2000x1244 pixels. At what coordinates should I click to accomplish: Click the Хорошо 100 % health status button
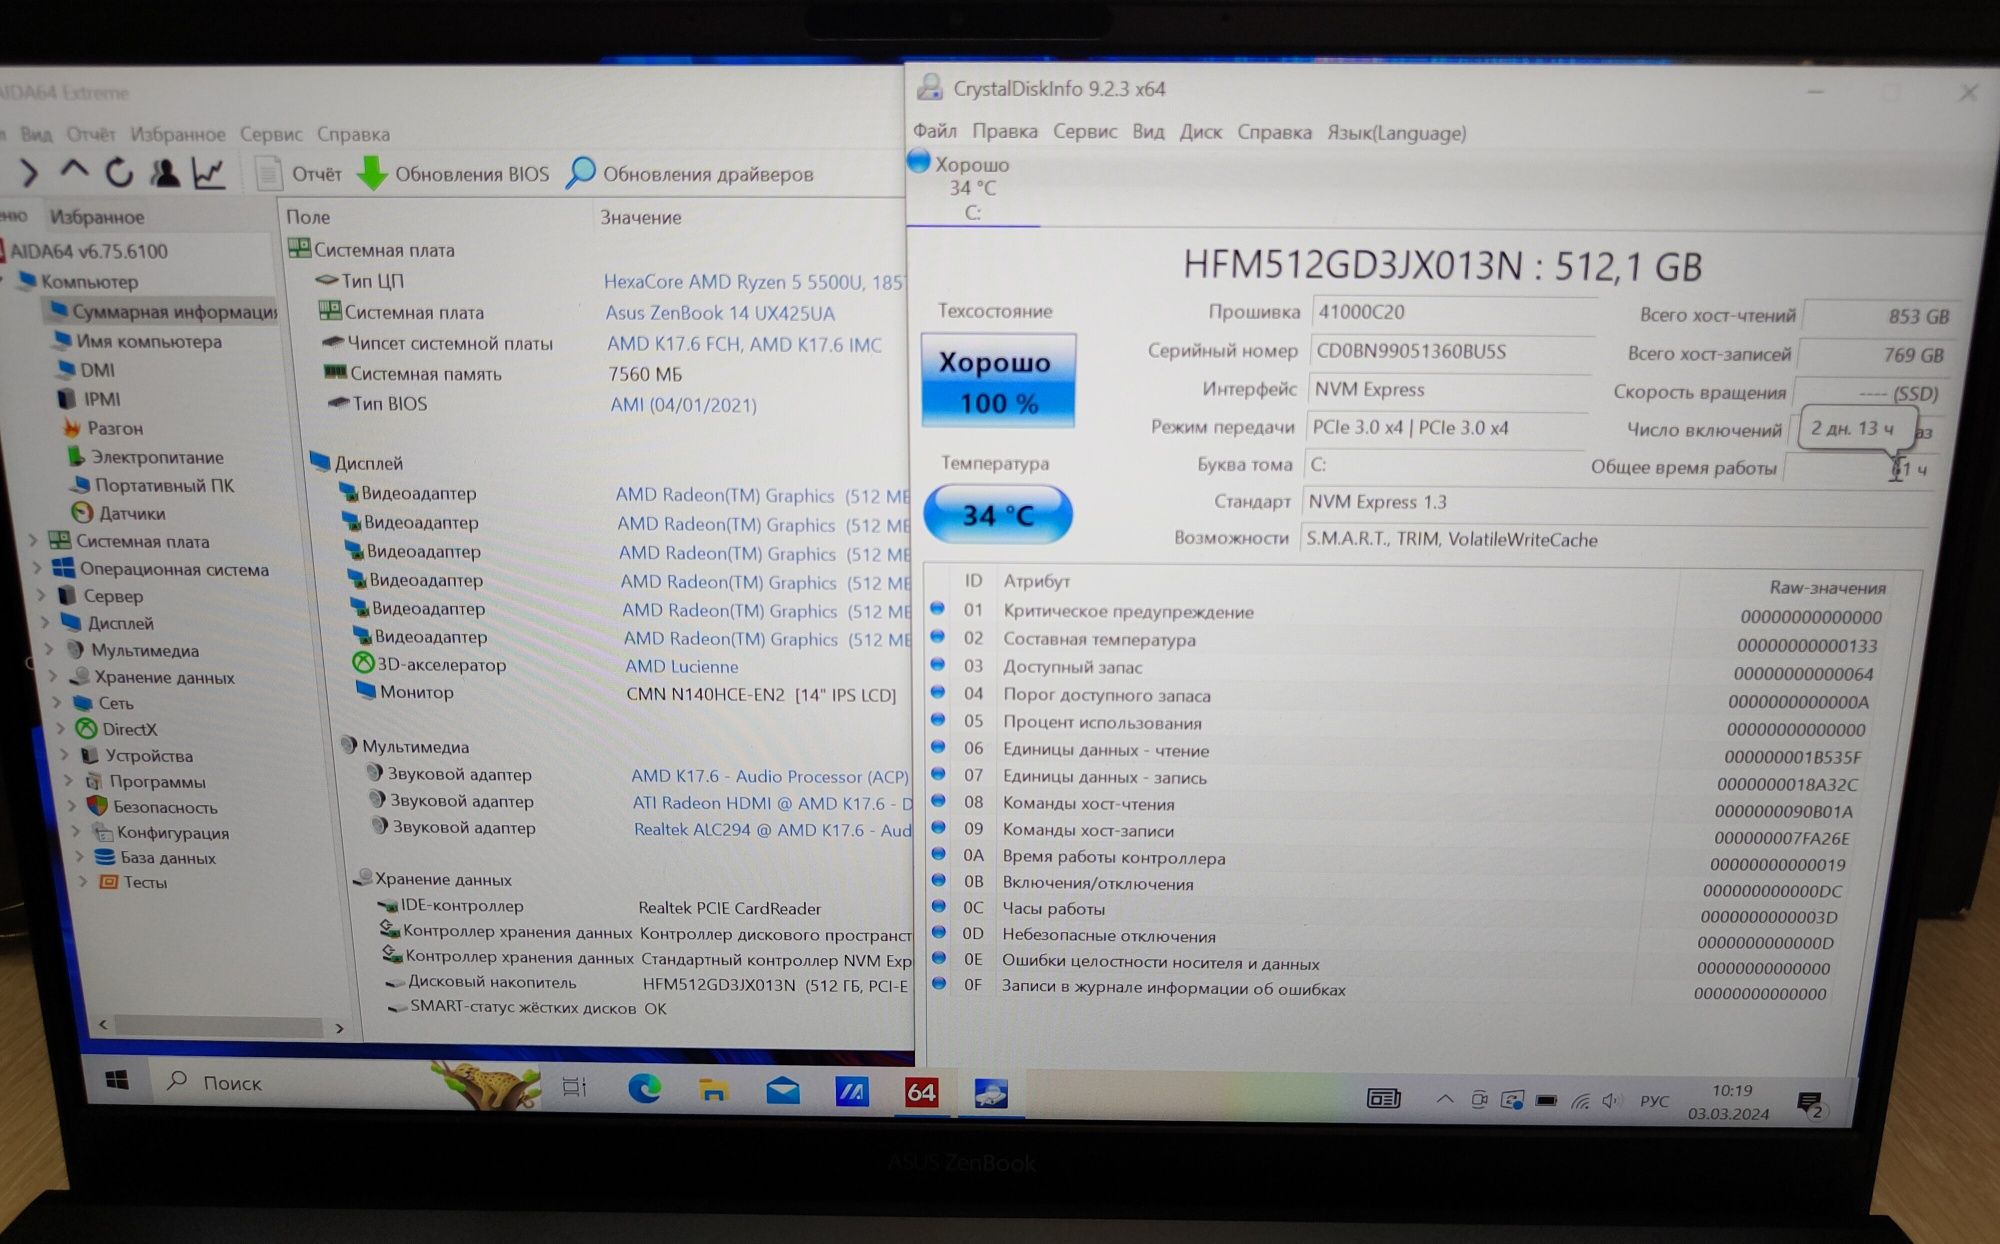[997, 380]
